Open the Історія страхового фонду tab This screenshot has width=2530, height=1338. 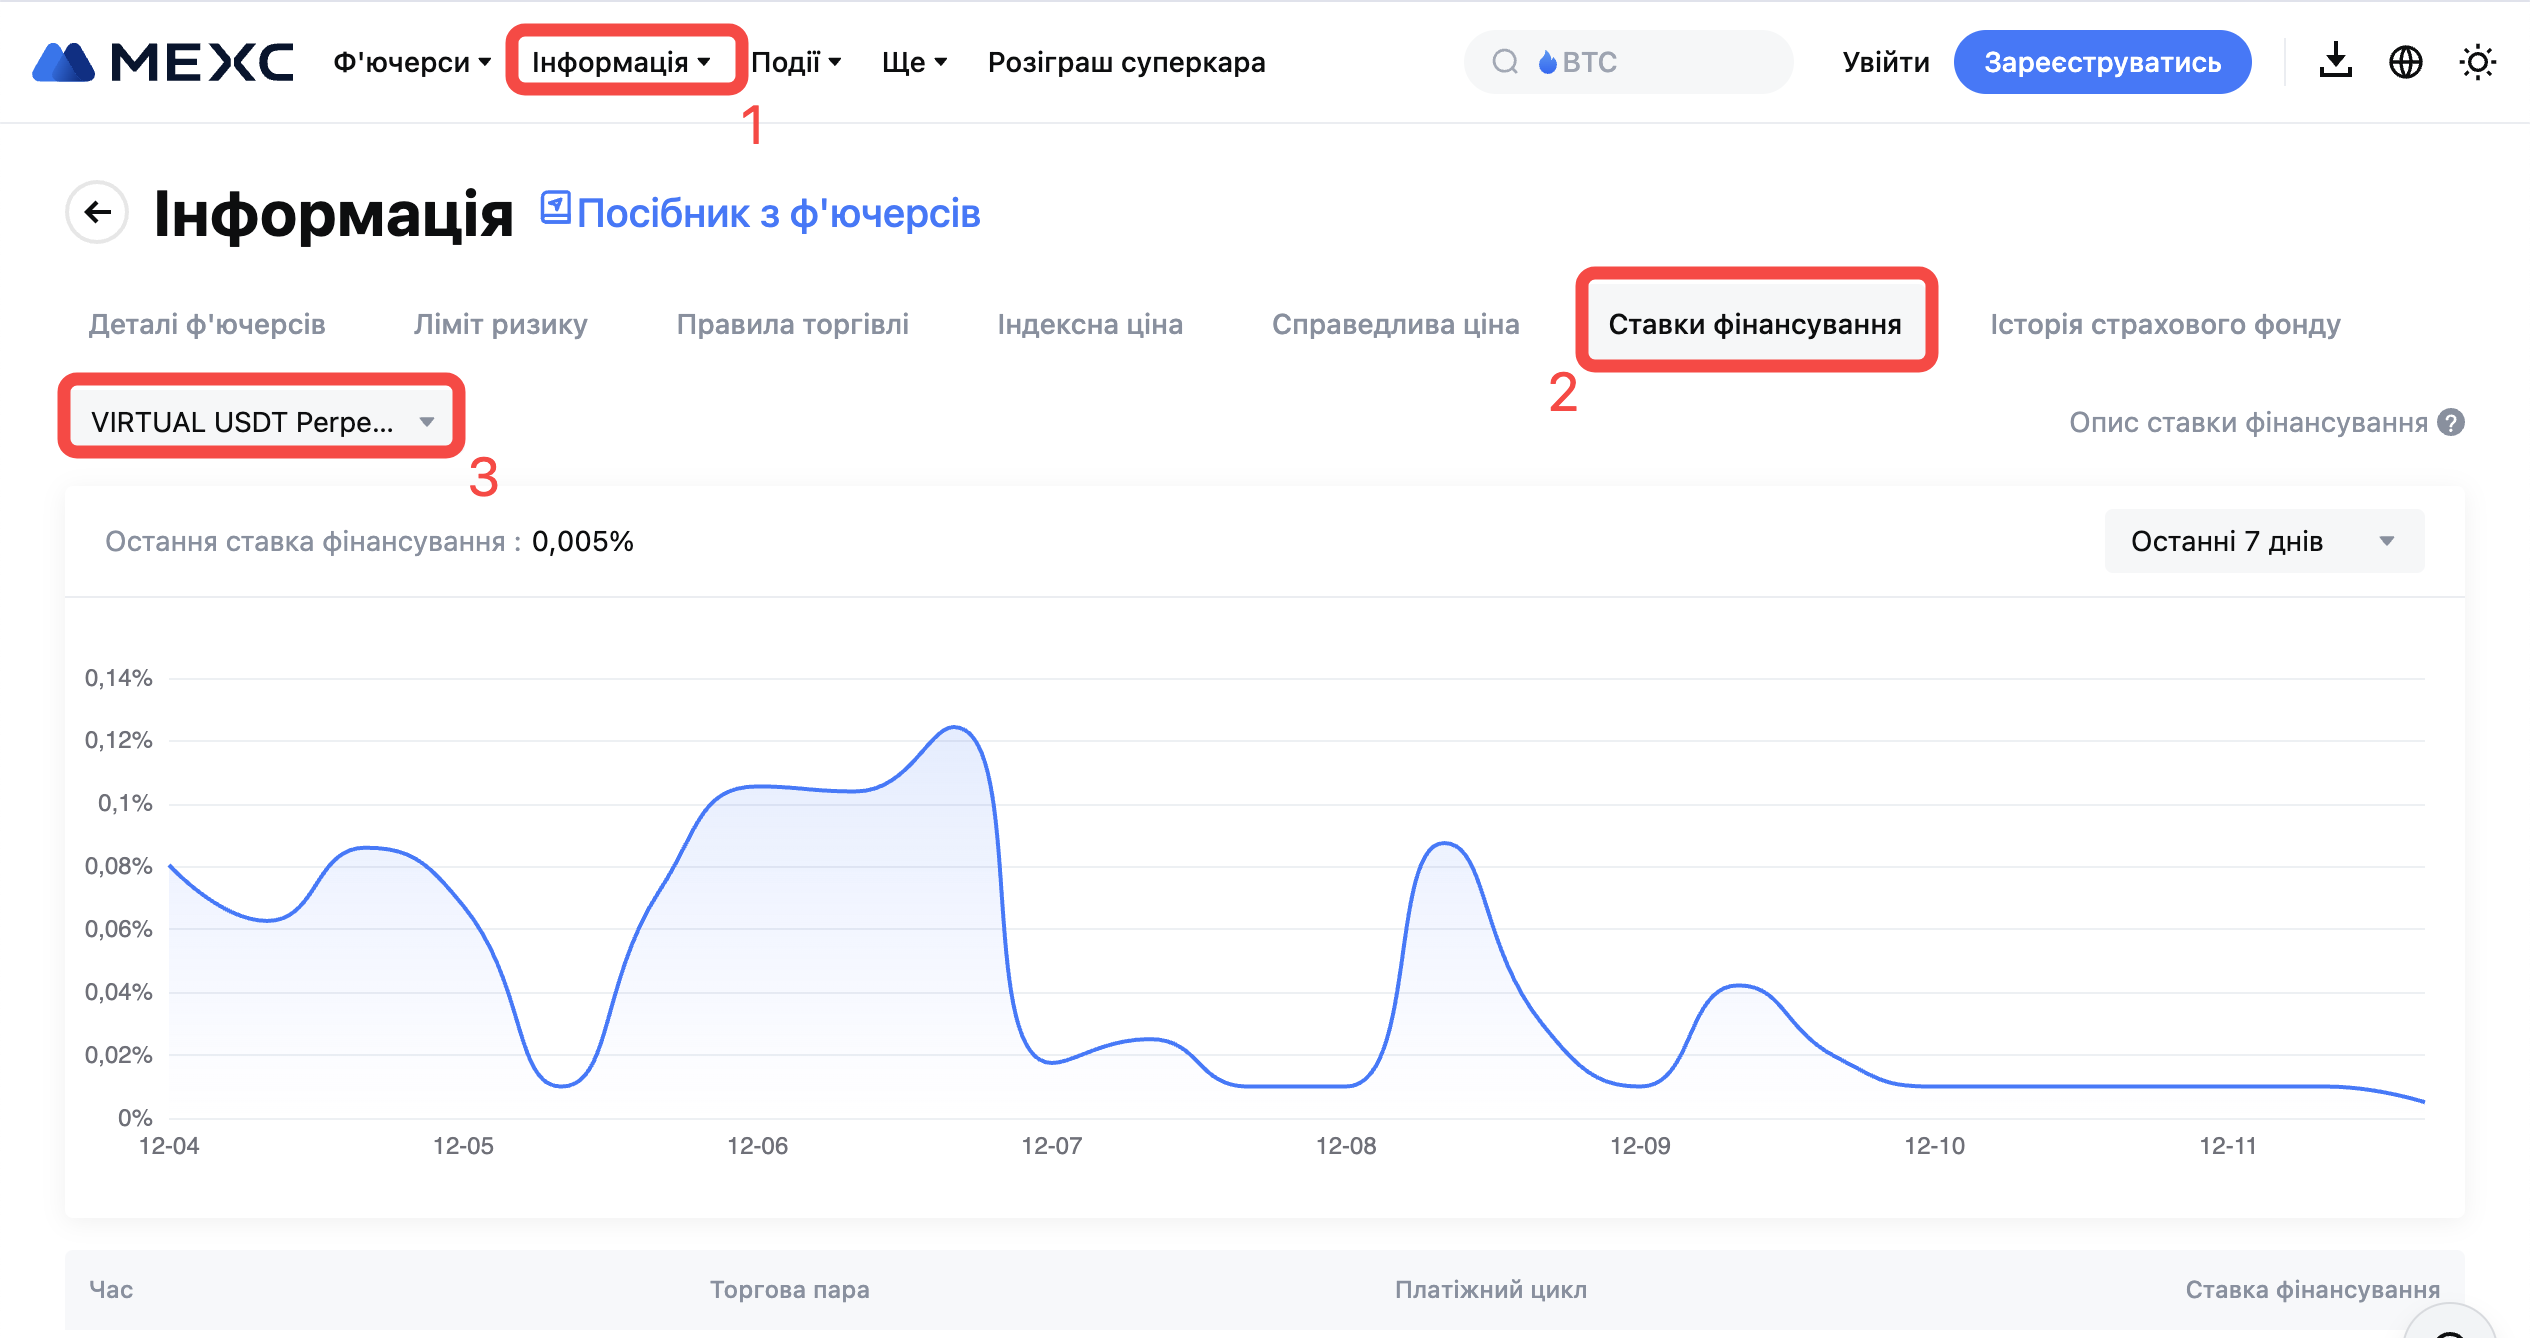(2164, 324)
